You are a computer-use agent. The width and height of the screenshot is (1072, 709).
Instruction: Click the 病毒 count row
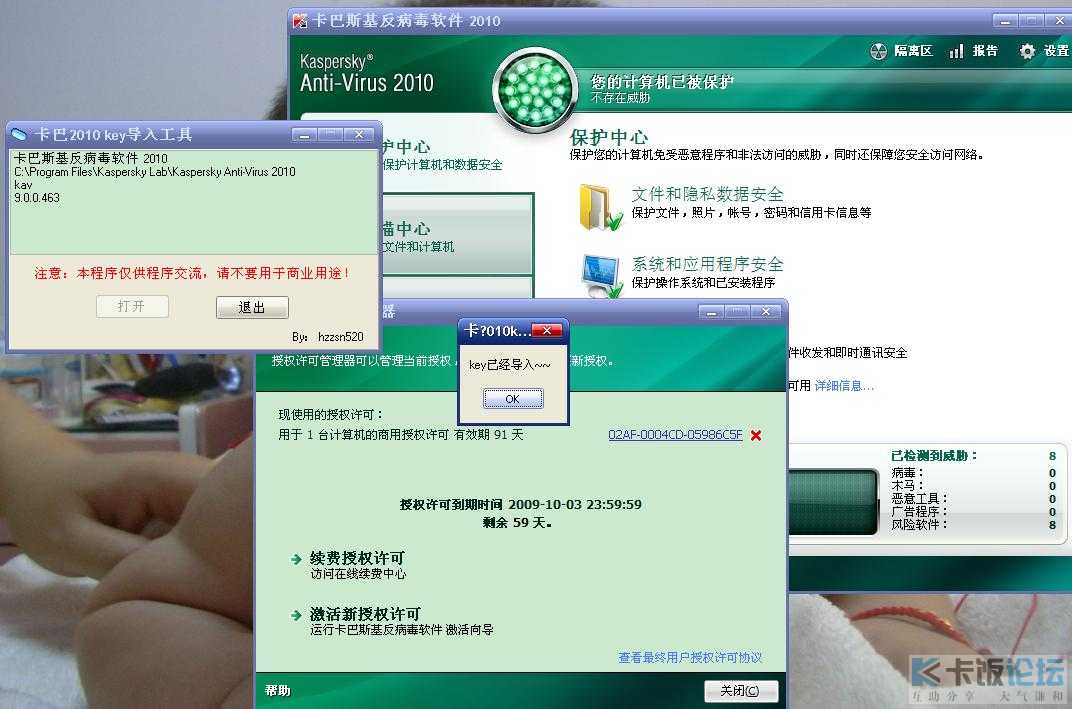coord(974,472)
